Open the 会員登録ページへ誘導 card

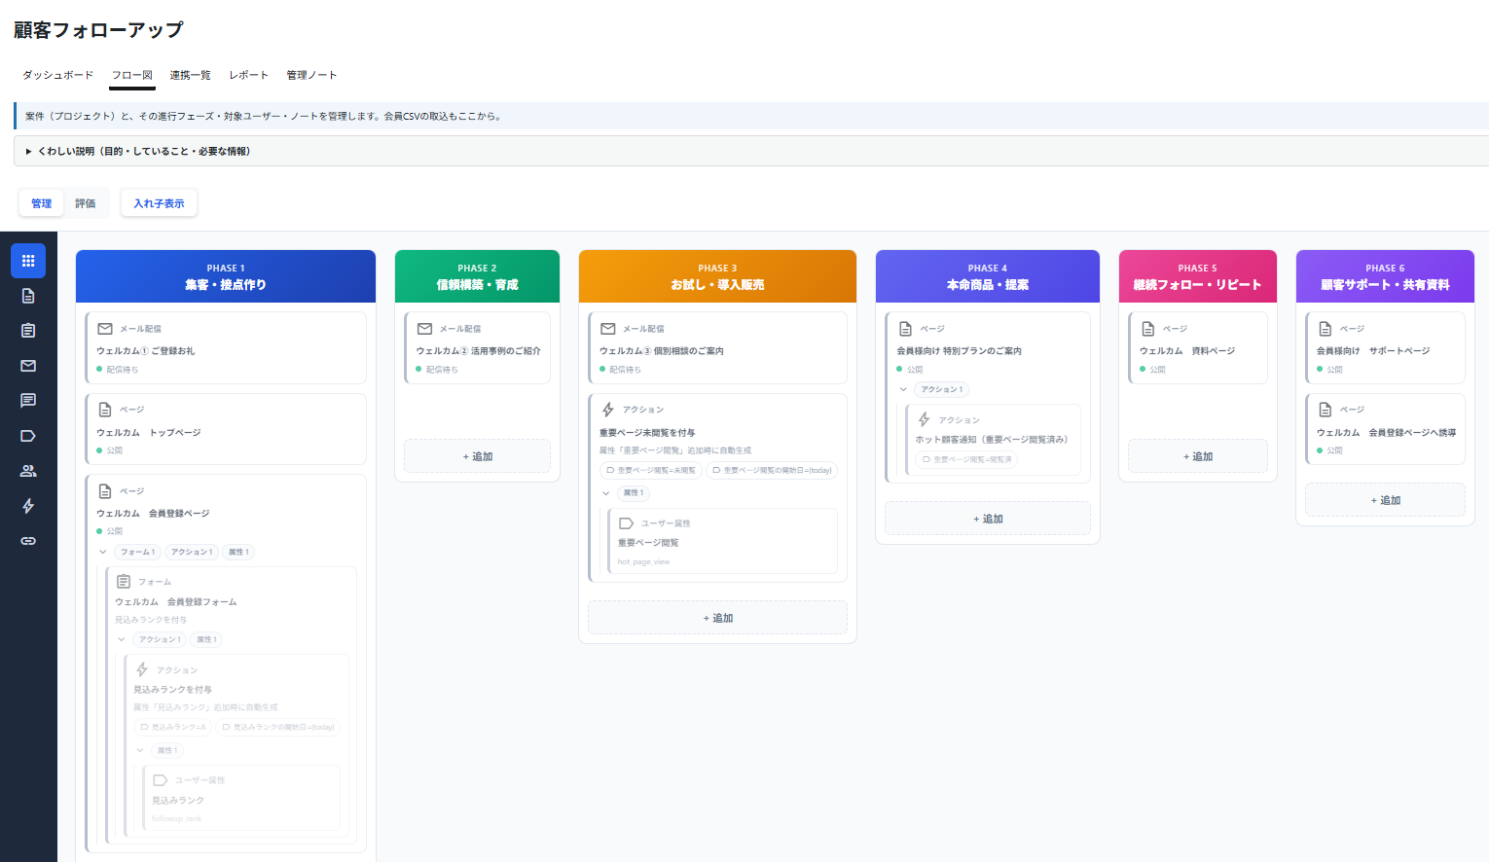pyautogui.click(x=1386, y=429)
